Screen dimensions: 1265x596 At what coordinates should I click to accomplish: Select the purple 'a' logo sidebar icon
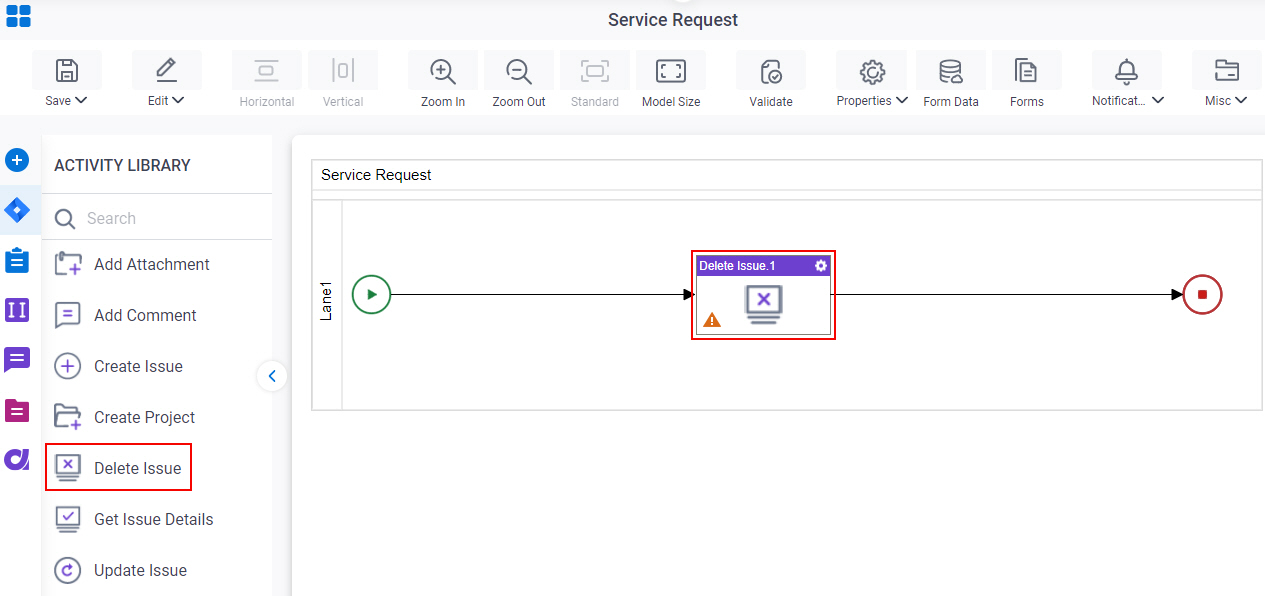[x=17, y=459]
